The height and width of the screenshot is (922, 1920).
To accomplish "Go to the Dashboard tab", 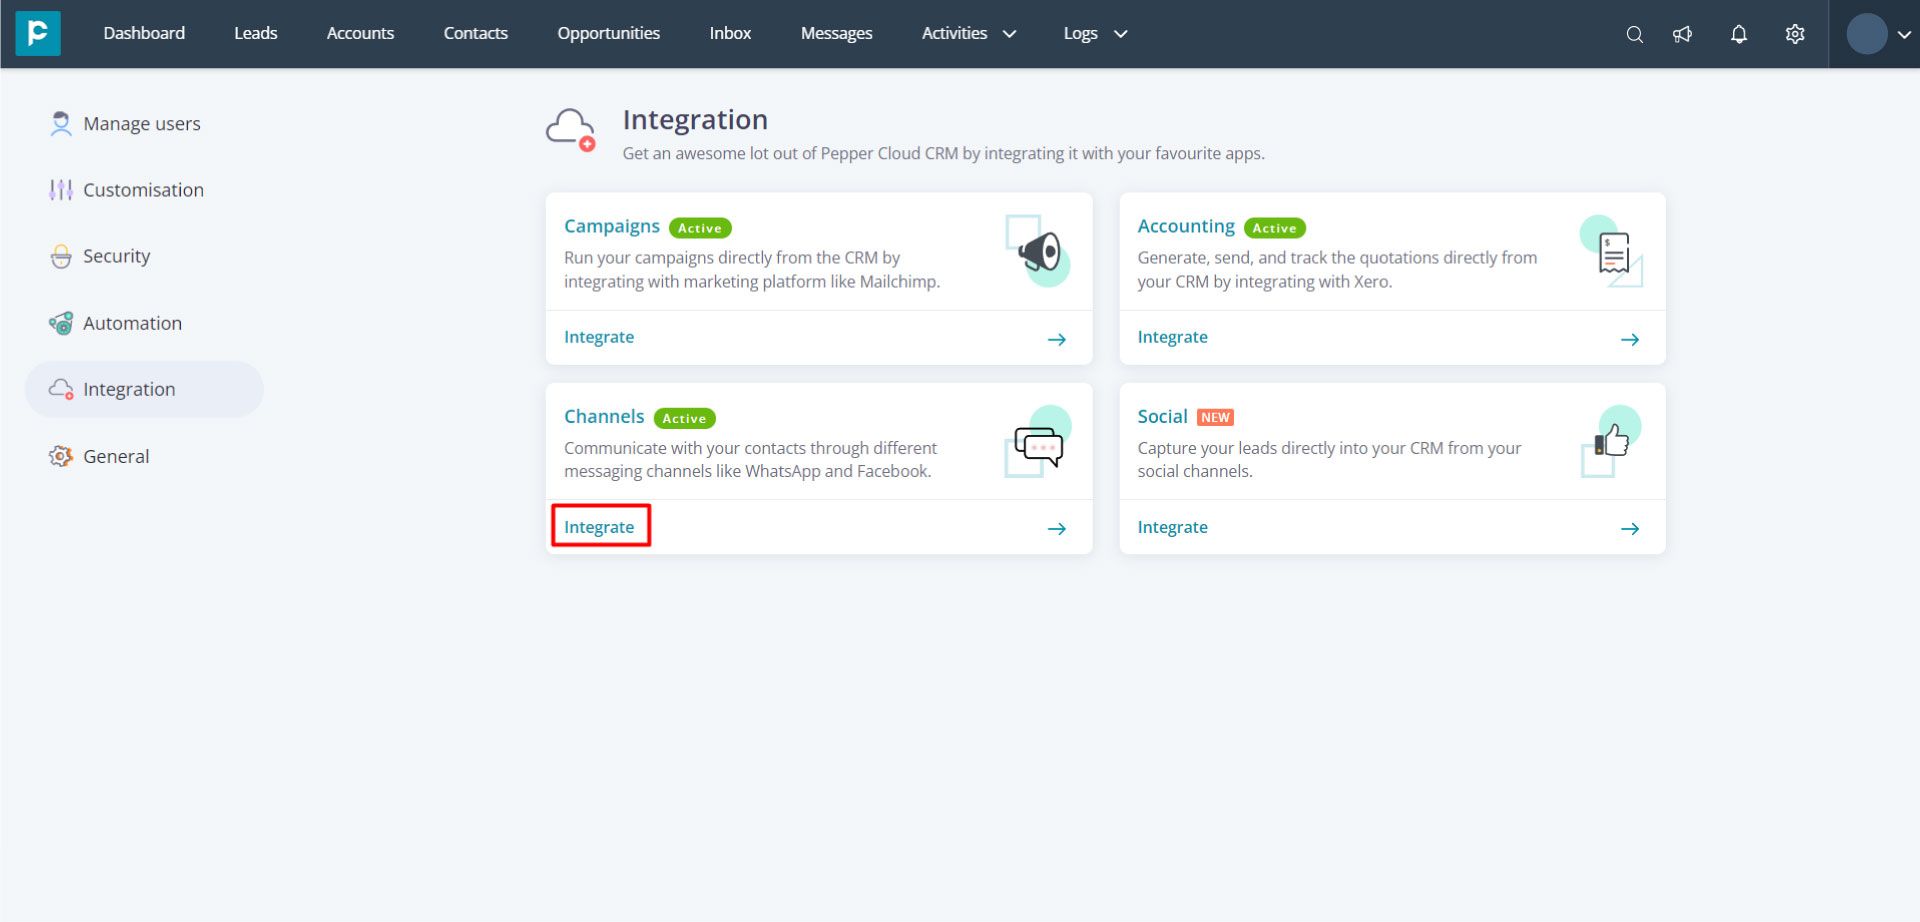I will tap(144, 33).
